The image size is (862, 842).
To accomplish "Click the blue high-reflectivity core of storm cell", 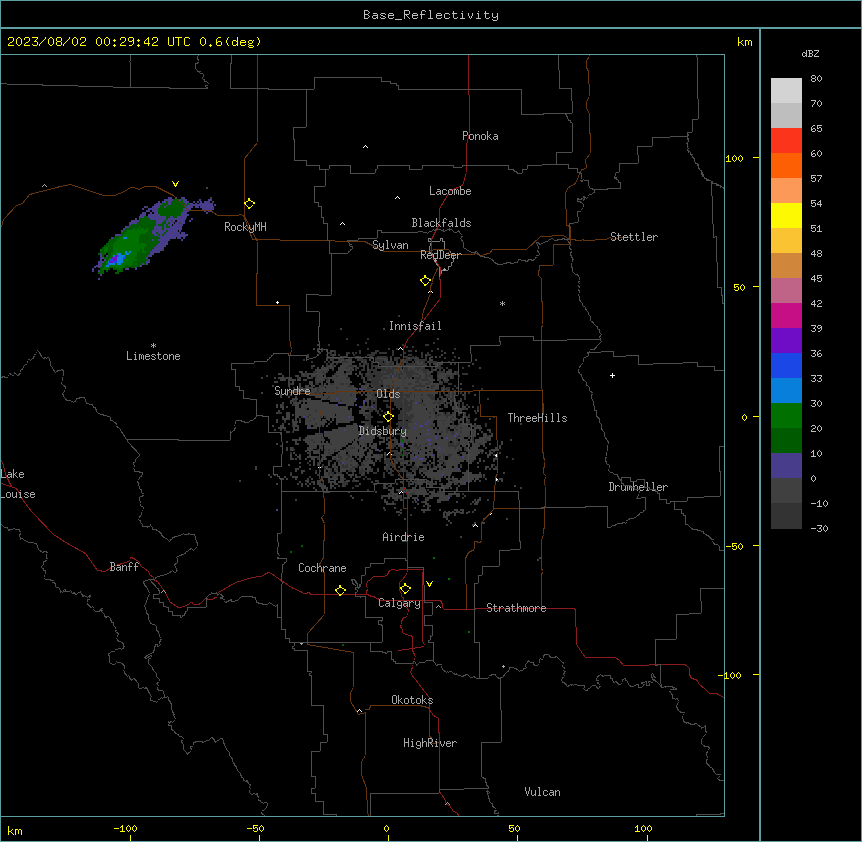I will click(x=116, y=258).
